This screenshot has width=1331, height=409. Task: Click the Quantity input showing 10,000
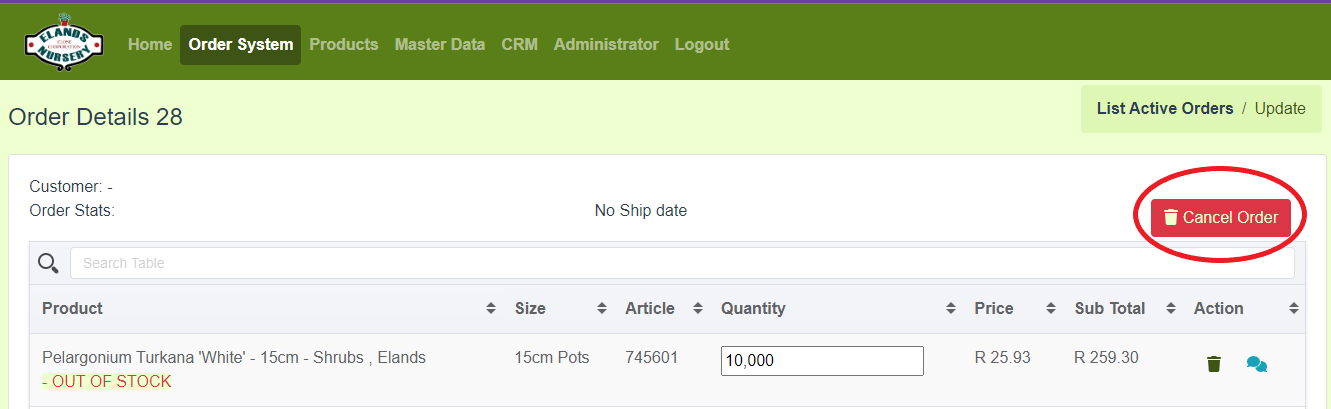point(822,361)
